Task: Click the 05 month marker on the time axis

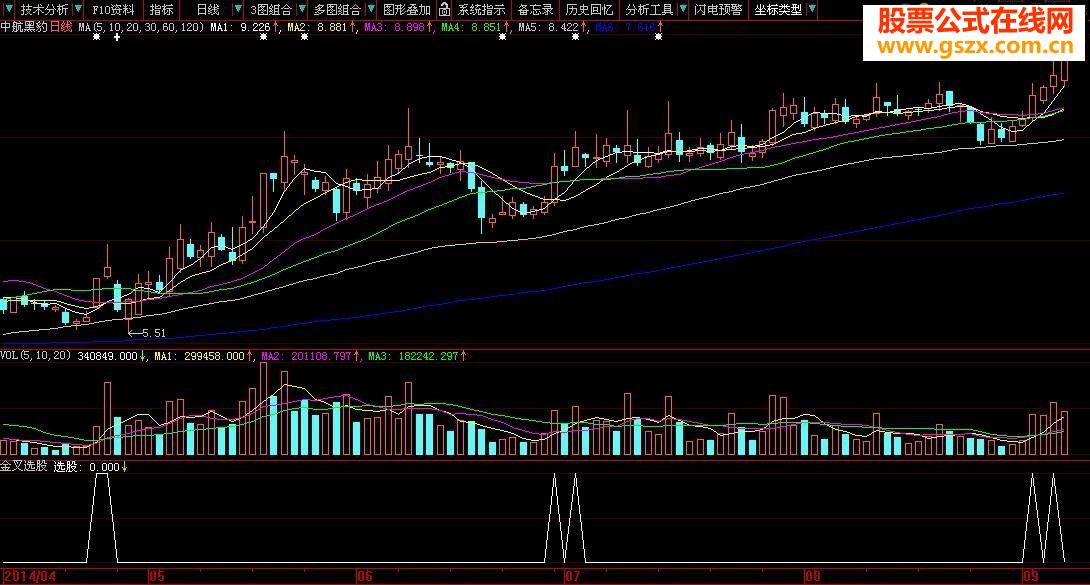Action: pyautogui.click(x=156, y=576)
